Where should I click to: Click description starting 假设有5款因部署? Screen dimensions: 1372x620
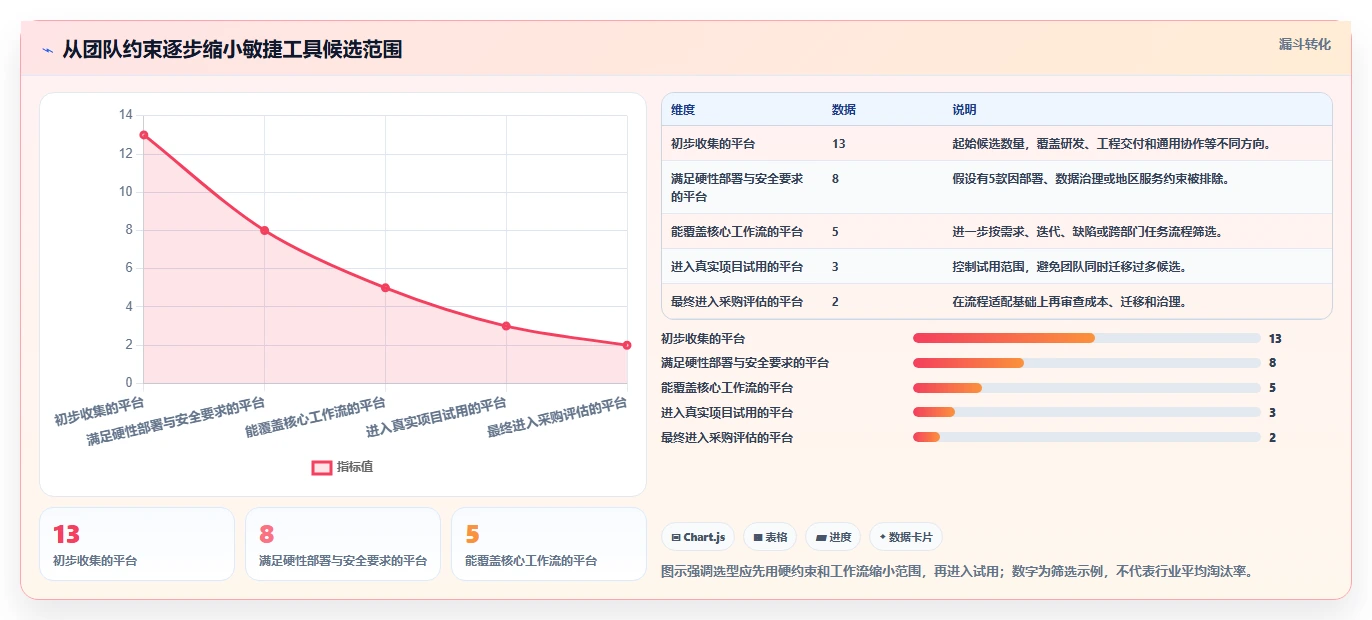tap(1090, 179)
